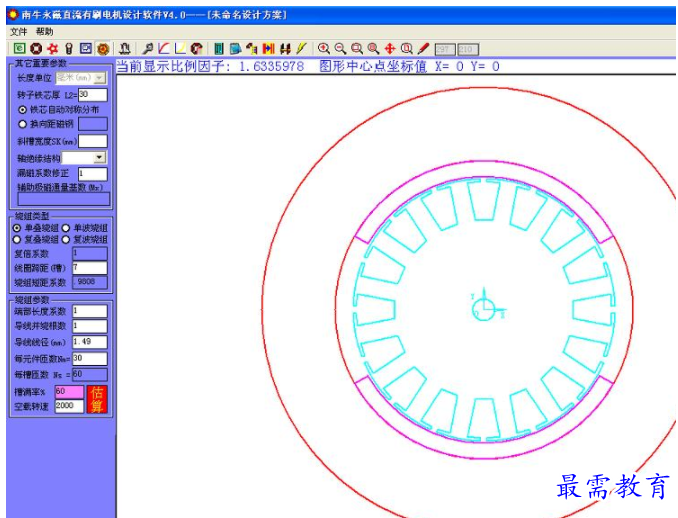Click the field beside 换向距磁钢
678x518 pixels.
pyautogui.click(x=93, y=124)
